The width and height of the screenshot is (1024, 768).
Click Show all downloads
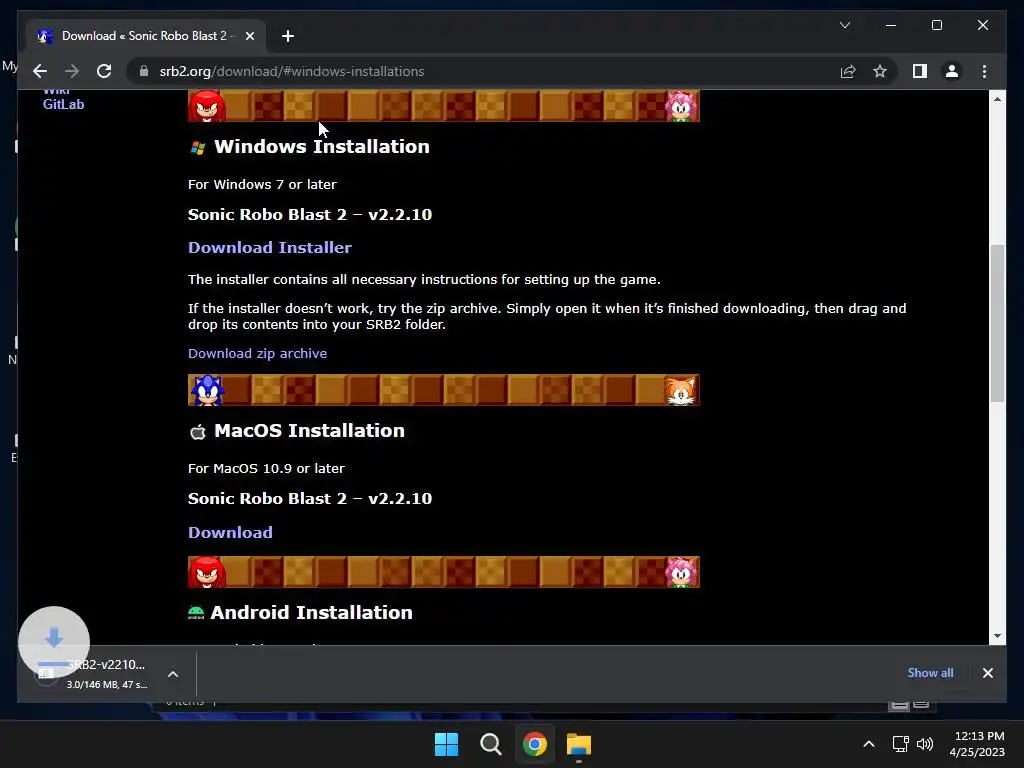point(930,673)
